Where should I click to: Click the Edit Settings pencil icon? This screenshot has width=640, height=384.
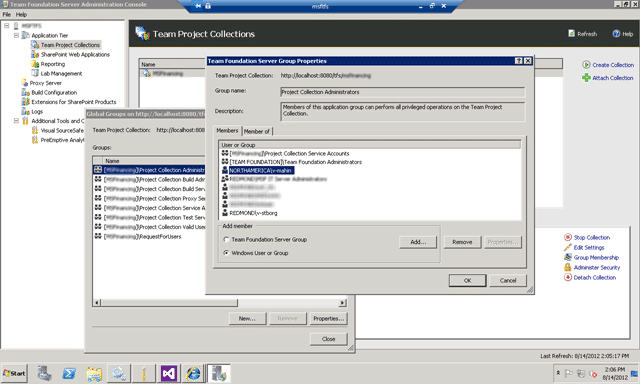click(x=568, y=247)
